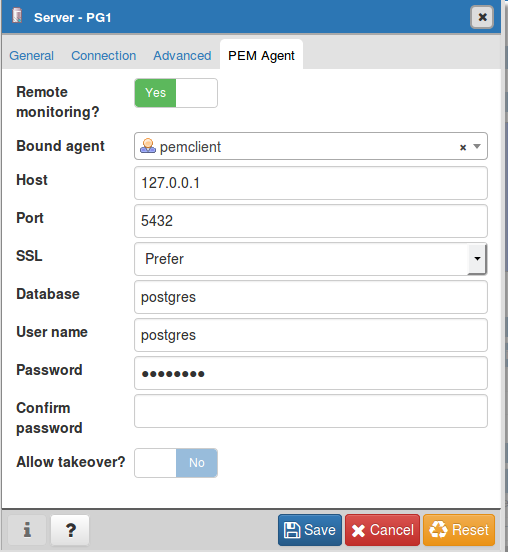Close the Server - PG1 dialog
This screenshot has width=508, height=552.
click(482, 17)
